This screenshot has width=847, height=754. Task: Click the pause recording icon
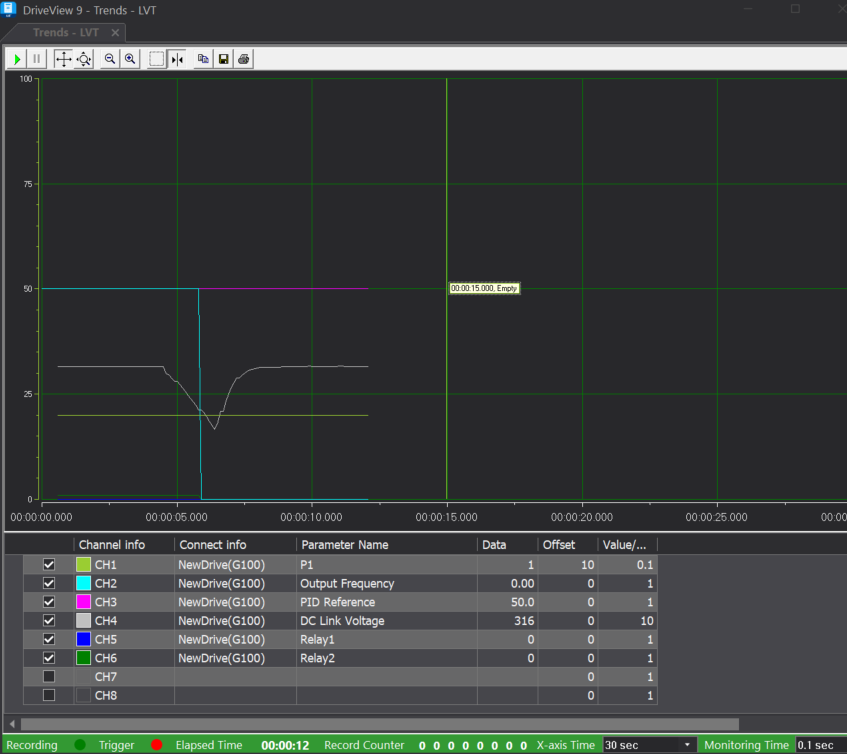36,59
